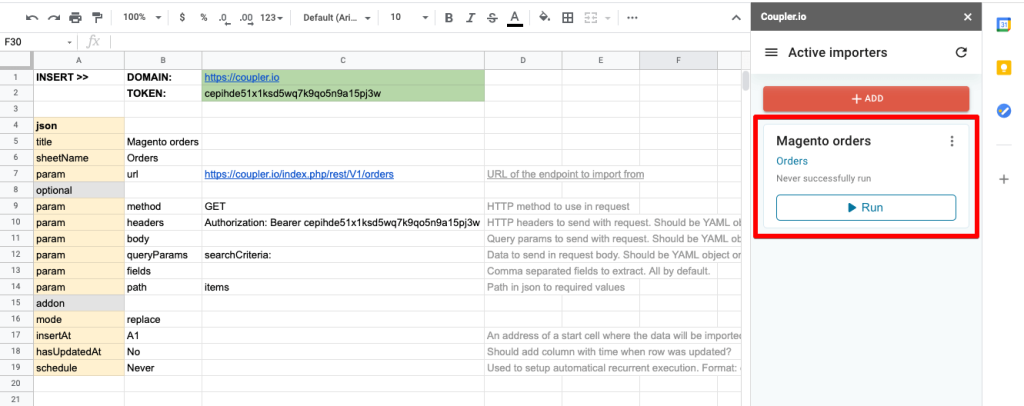Image resolution: width=1024 pixels, height=406 pixels.
Task: Print the spreadsheet
Action: tap(76, 18)
